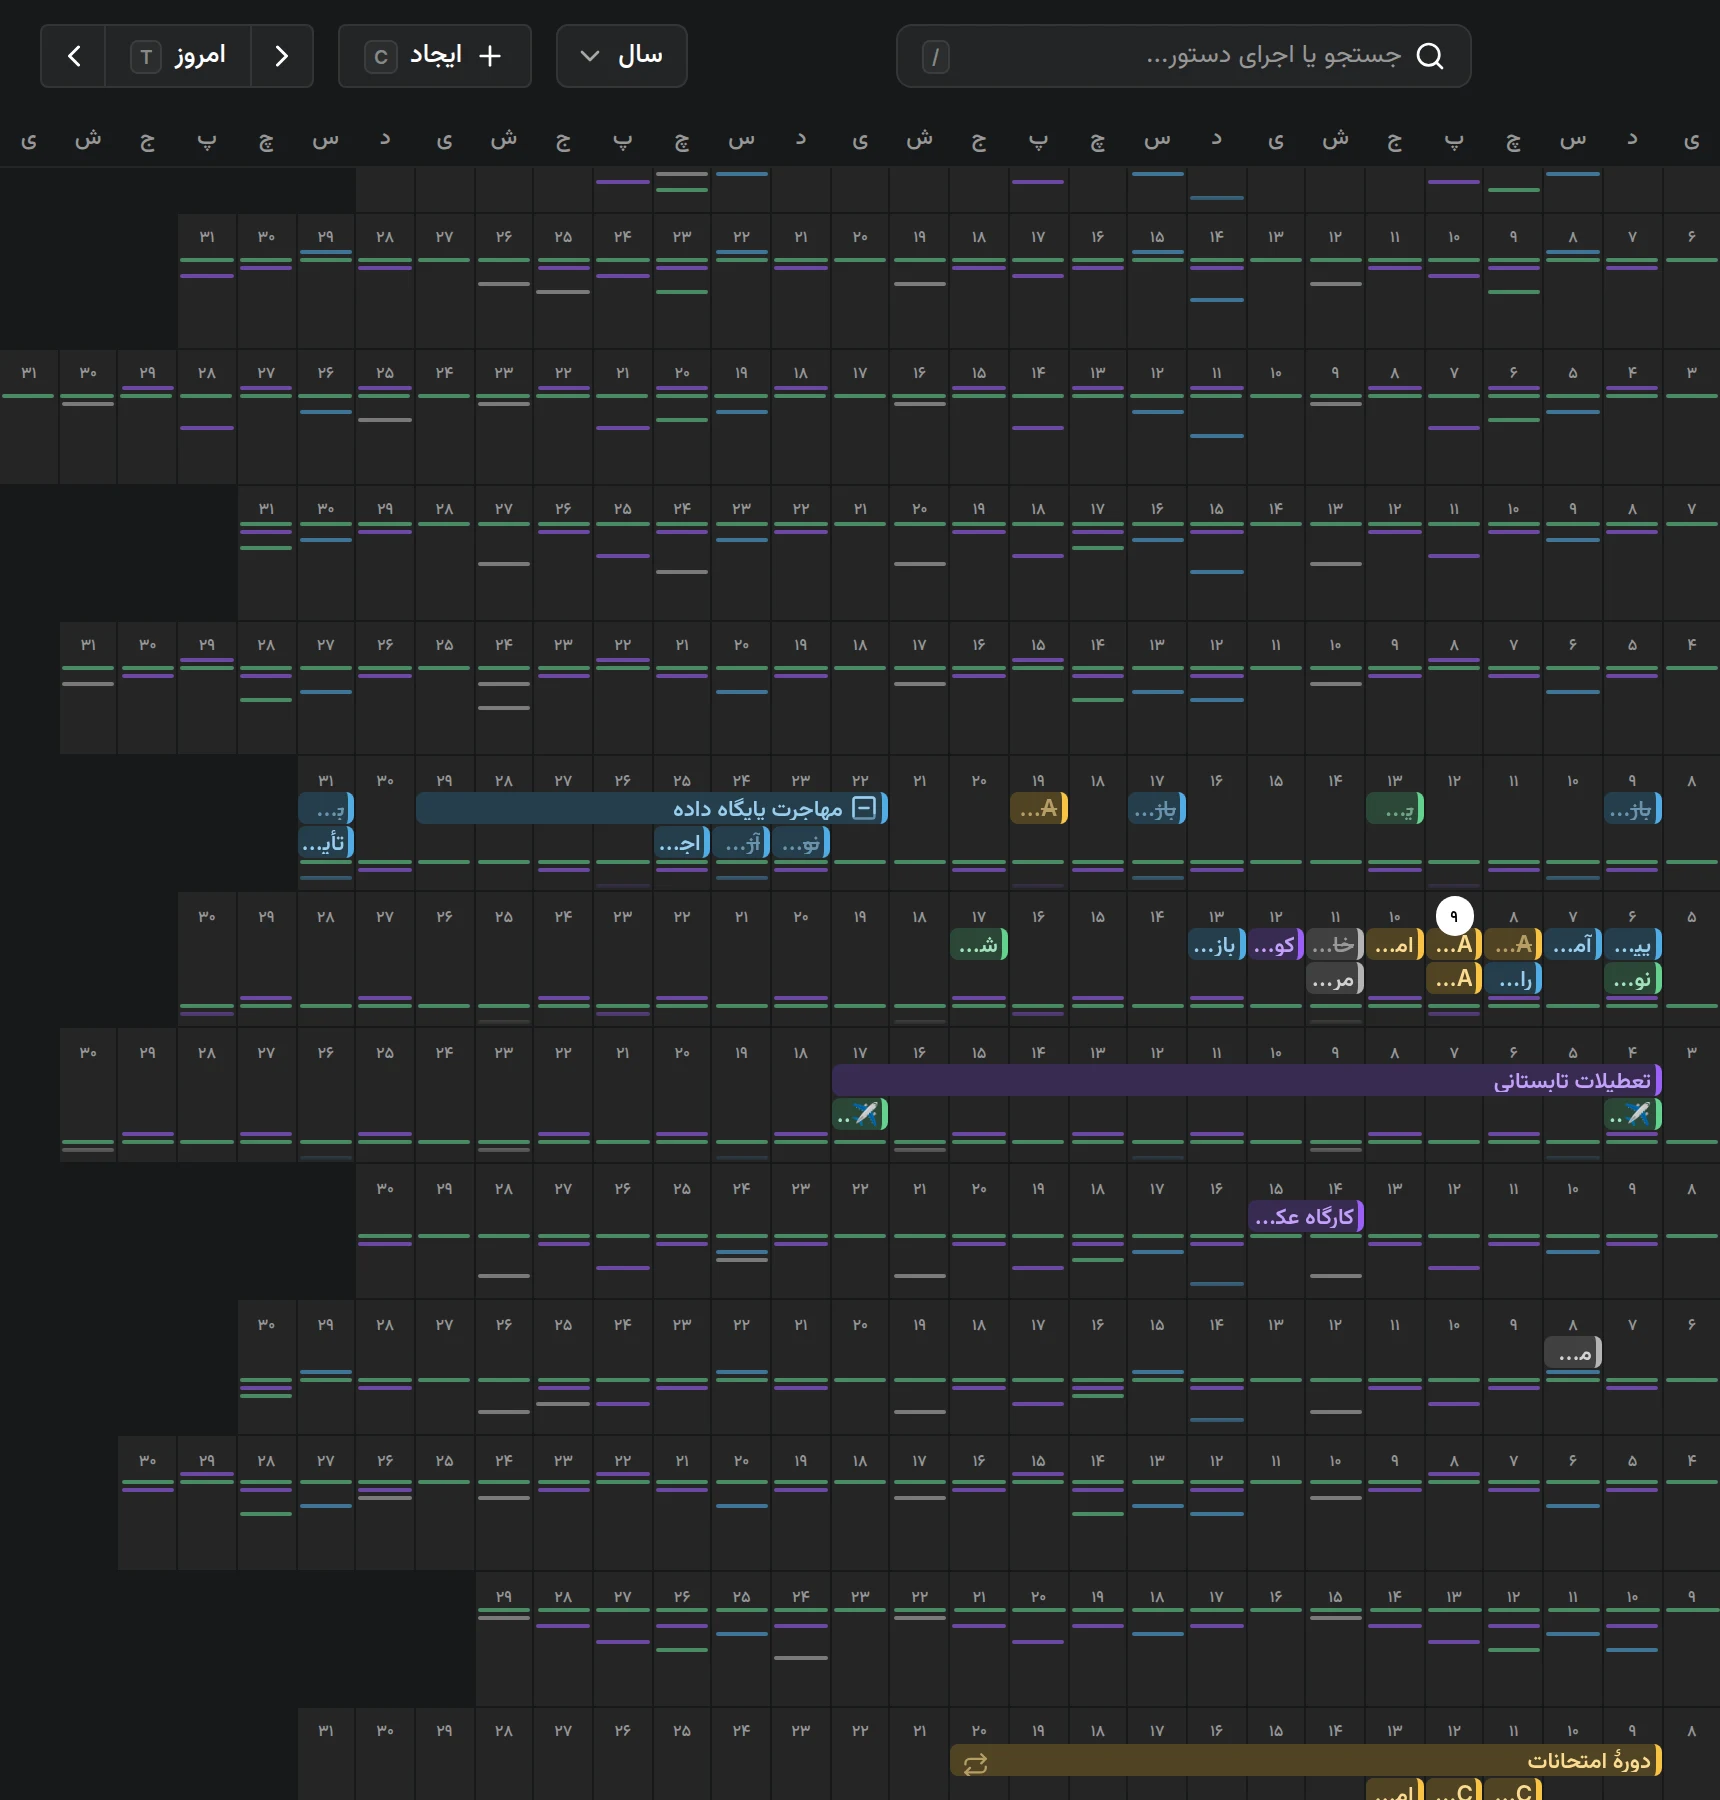The width and height of the screenshot is (1720, 1800).
Task: Click the slash shortcut badge in the search bar
Action: (935, 56)
